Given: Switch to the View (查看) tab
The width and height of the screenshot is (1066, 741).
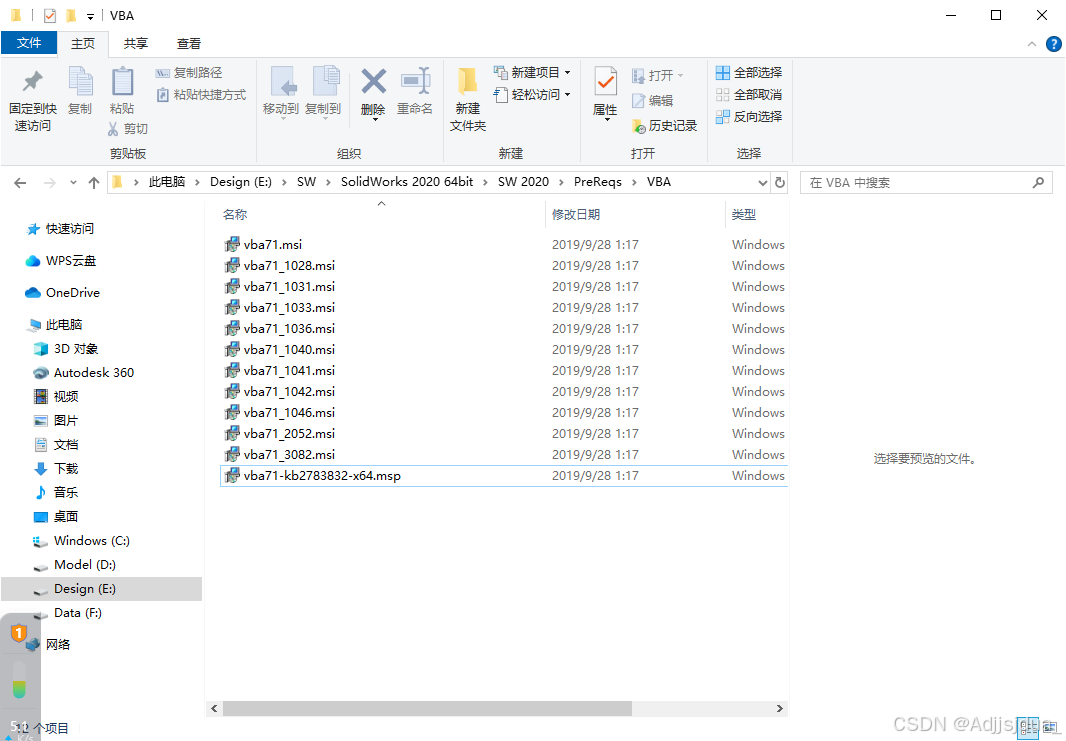Looking at the screenshot, I should [x=189, y=44].
